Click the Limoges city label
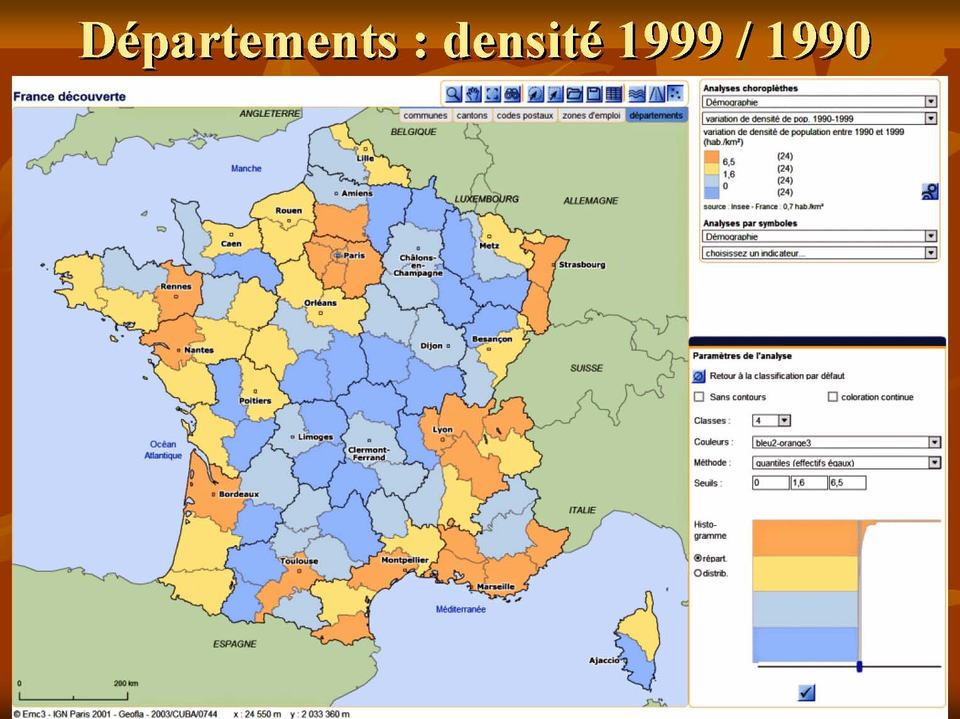Viewport: 960px width, 719px height. [x=315, y=437]
